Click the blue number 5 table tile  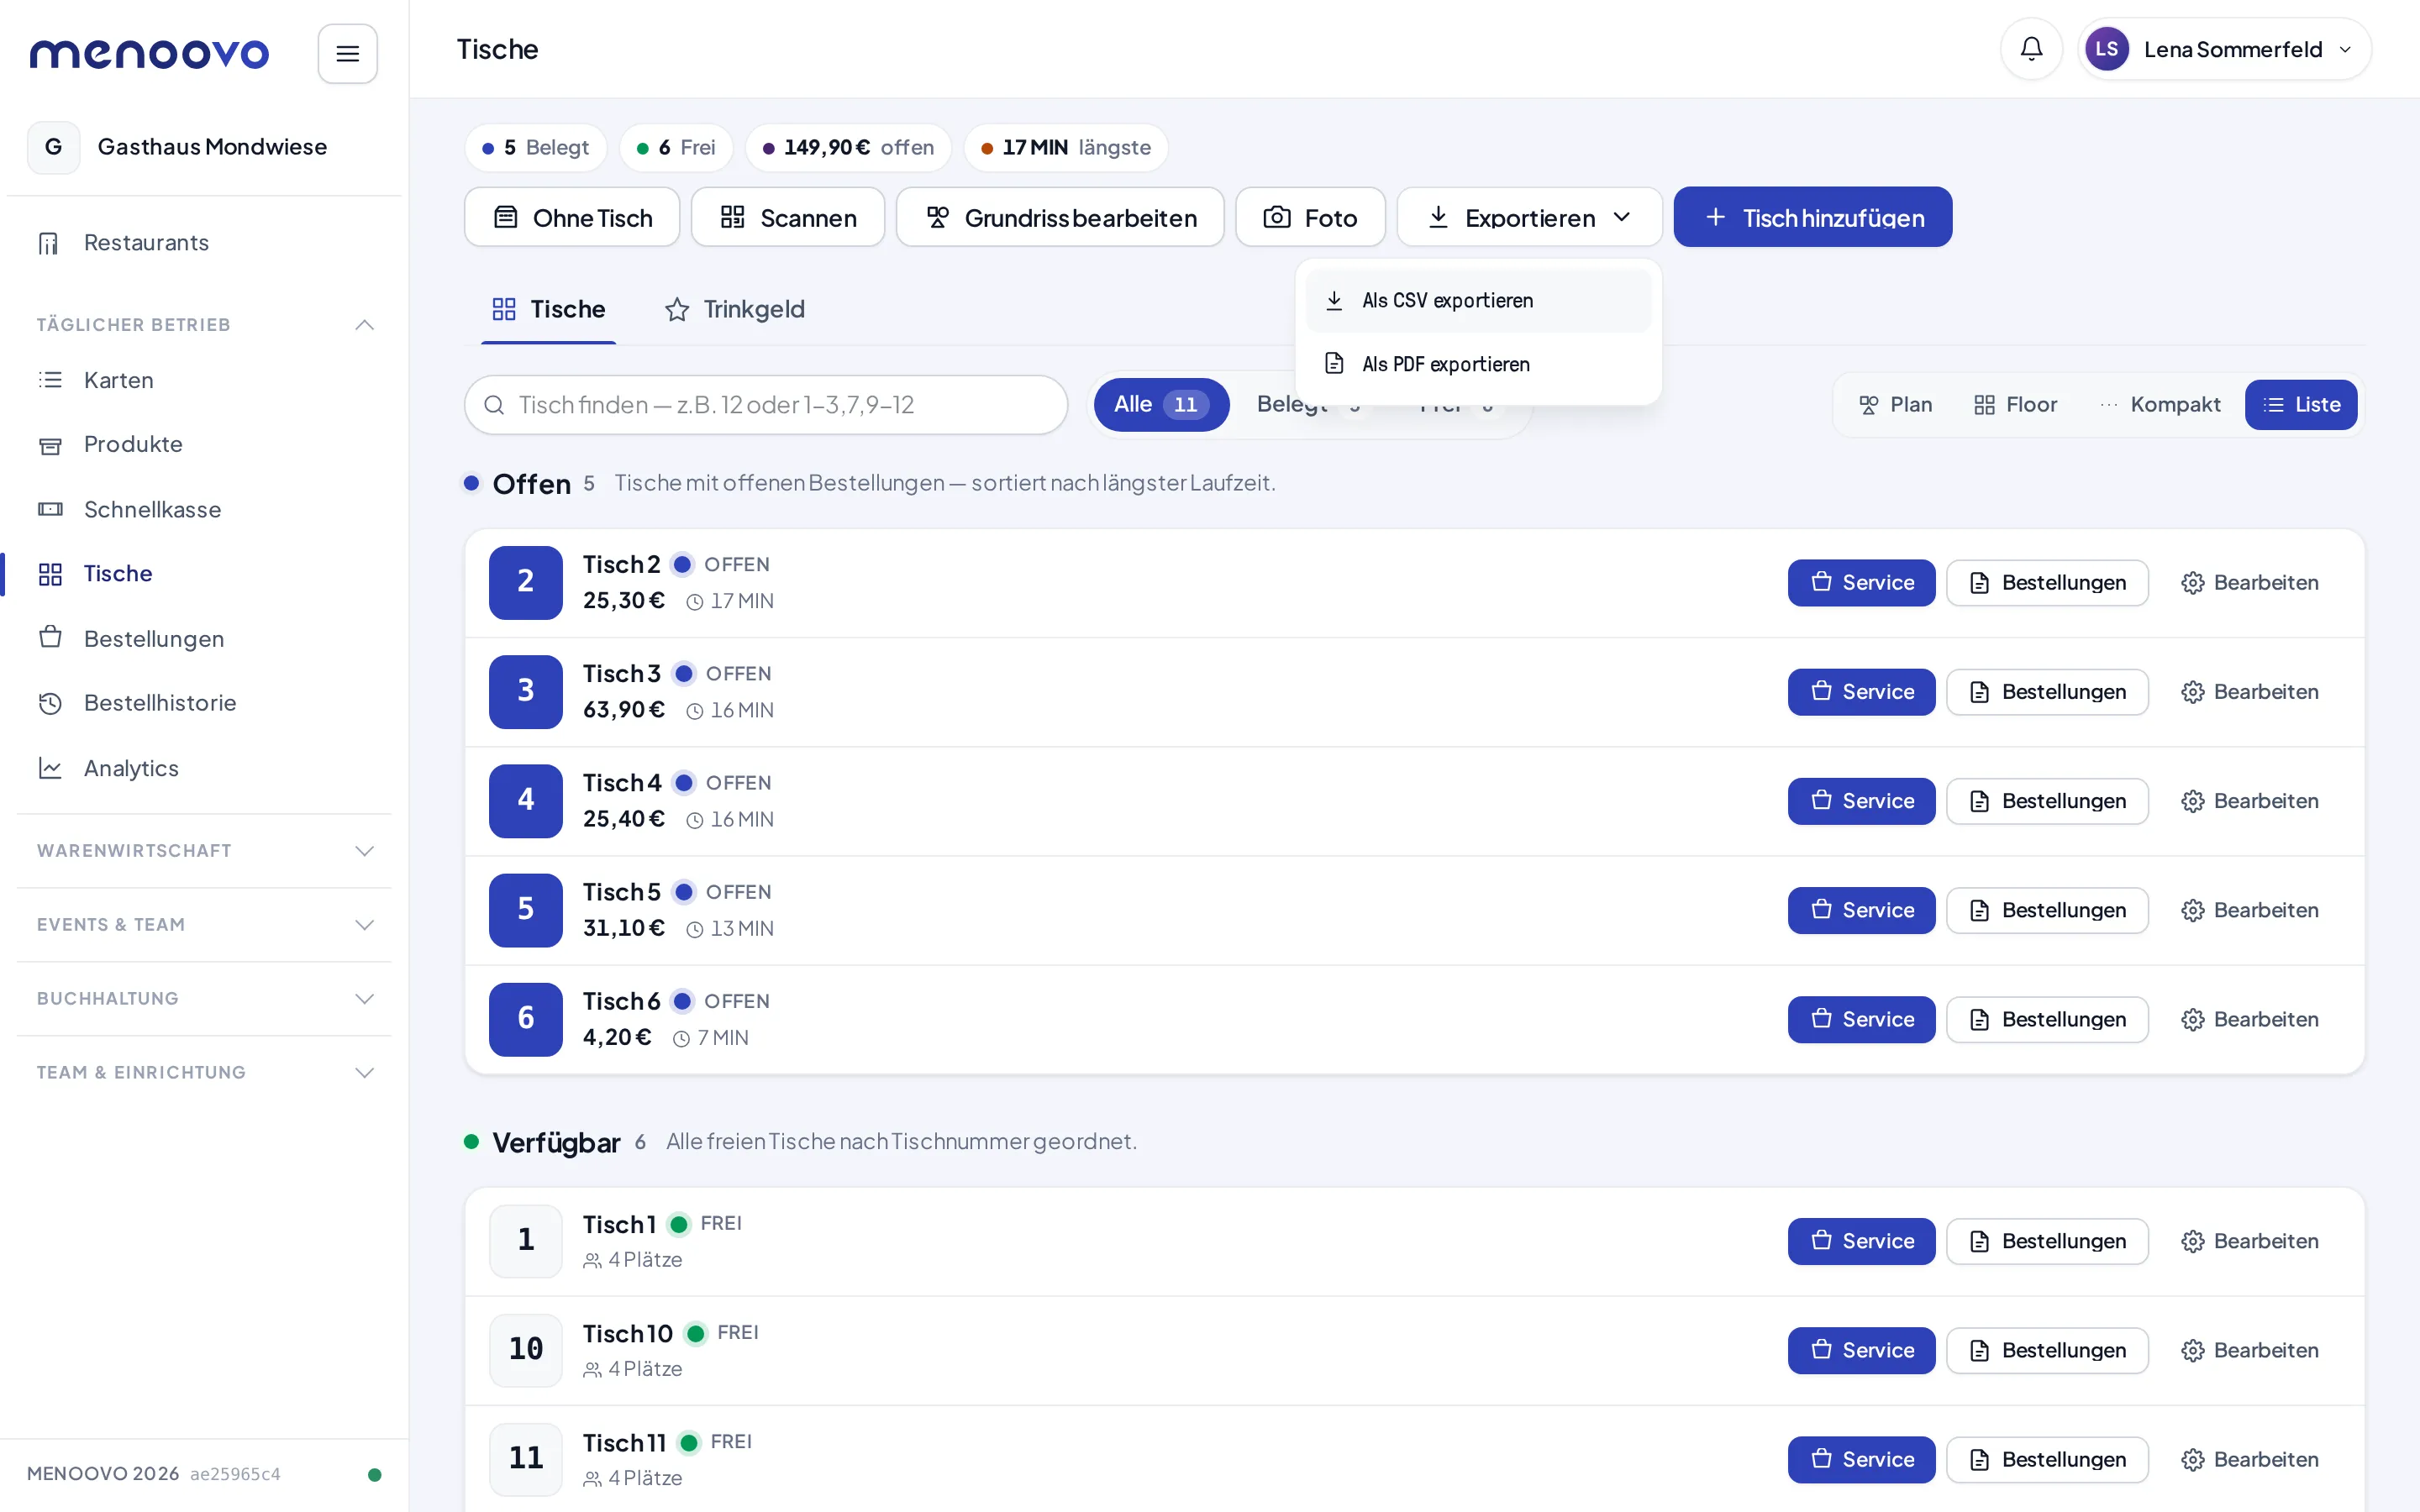(x=526, y=910)
